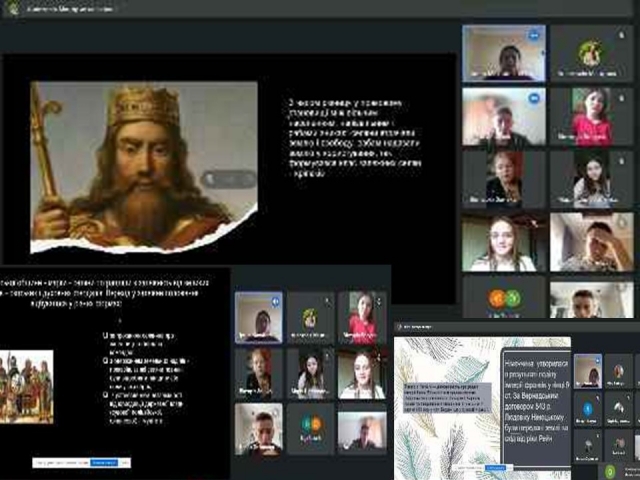Click the muted mic icon on the green-yellow avatar tile, top-right window

(x=621, y=36)
